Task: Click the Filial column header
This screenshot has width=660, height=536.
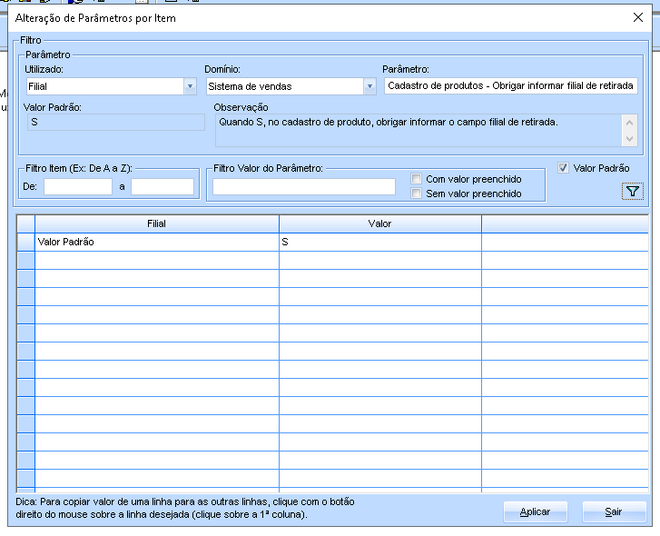Action: [x=156, y=224]
